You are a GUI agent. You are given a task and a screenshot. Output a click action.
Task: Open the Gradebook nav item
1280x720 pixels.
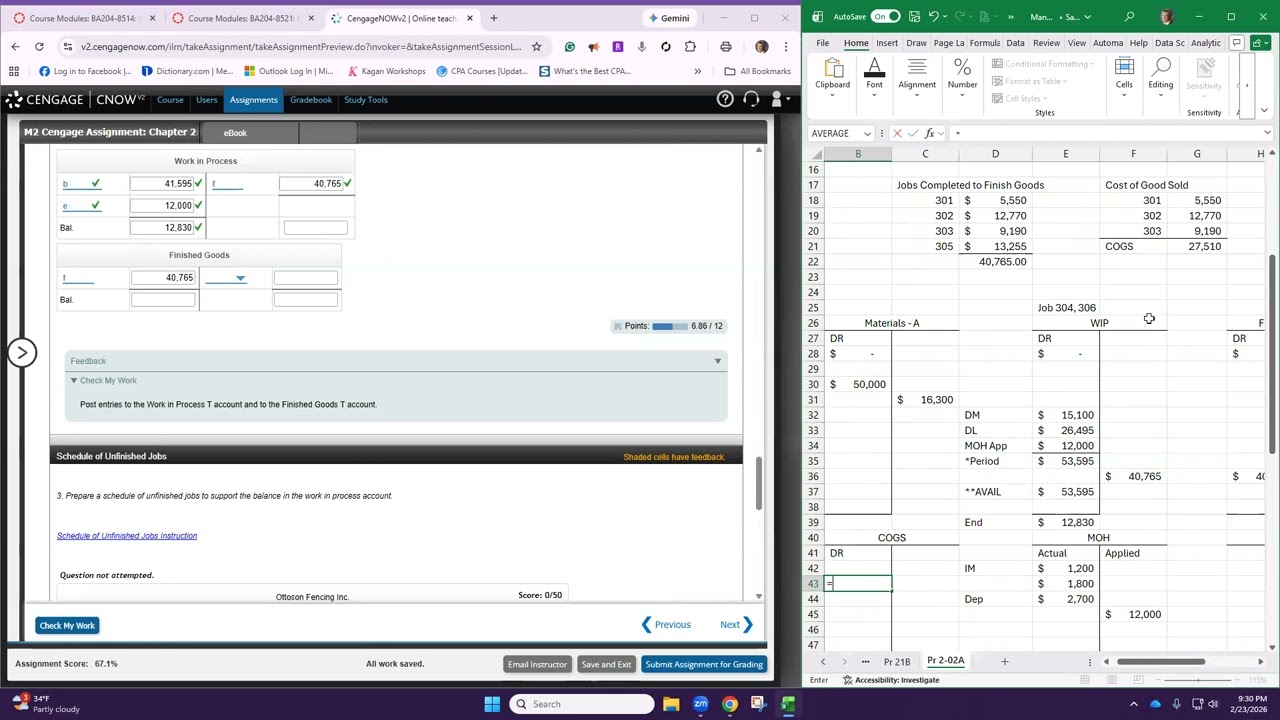(310, 100)
